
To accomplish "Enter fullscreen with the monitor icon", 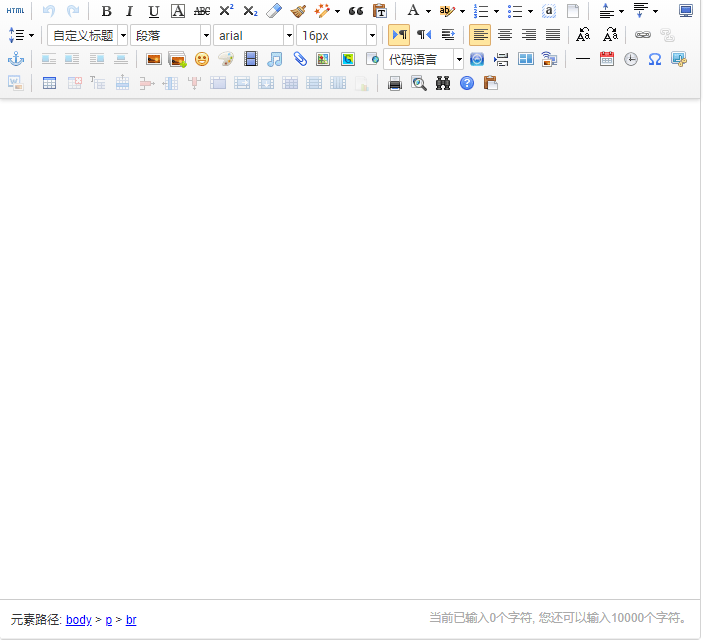I will (686, 11).
